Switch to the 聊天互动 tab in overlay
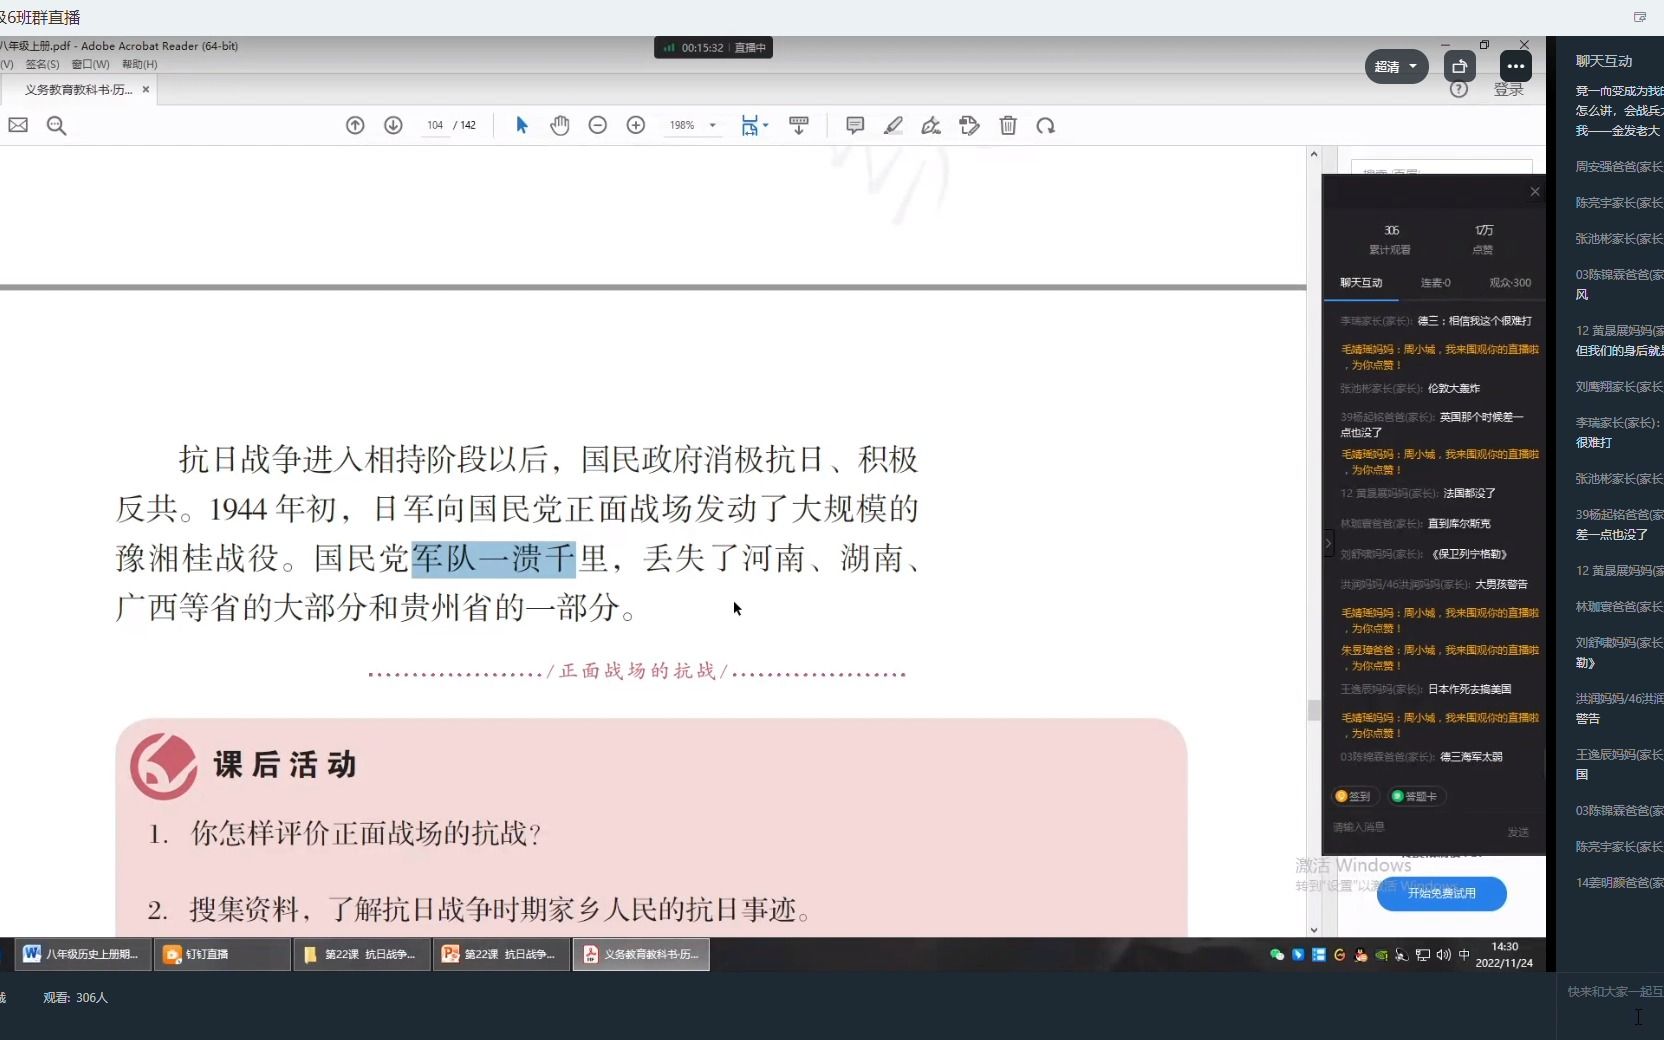Image resolution: width=1664 pixels, height=1040 pixels. click(x=1361, y=283)
